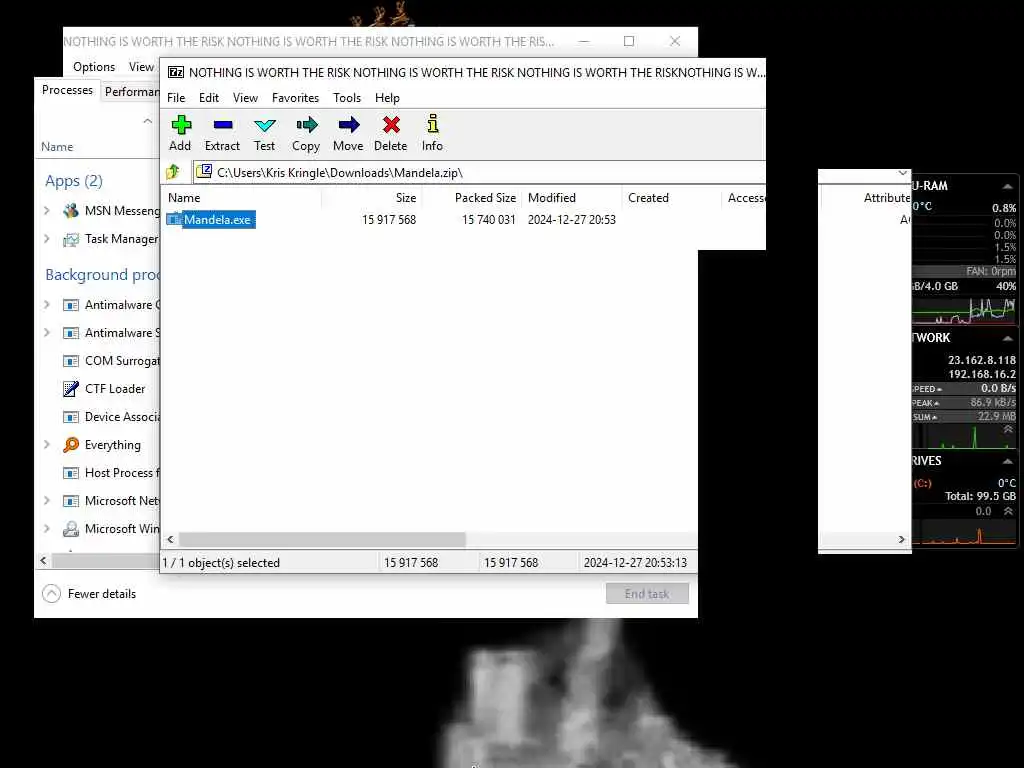Select Task Manager process icon
This screenshot has height=768, width=1024.
[x=71, y=239]
